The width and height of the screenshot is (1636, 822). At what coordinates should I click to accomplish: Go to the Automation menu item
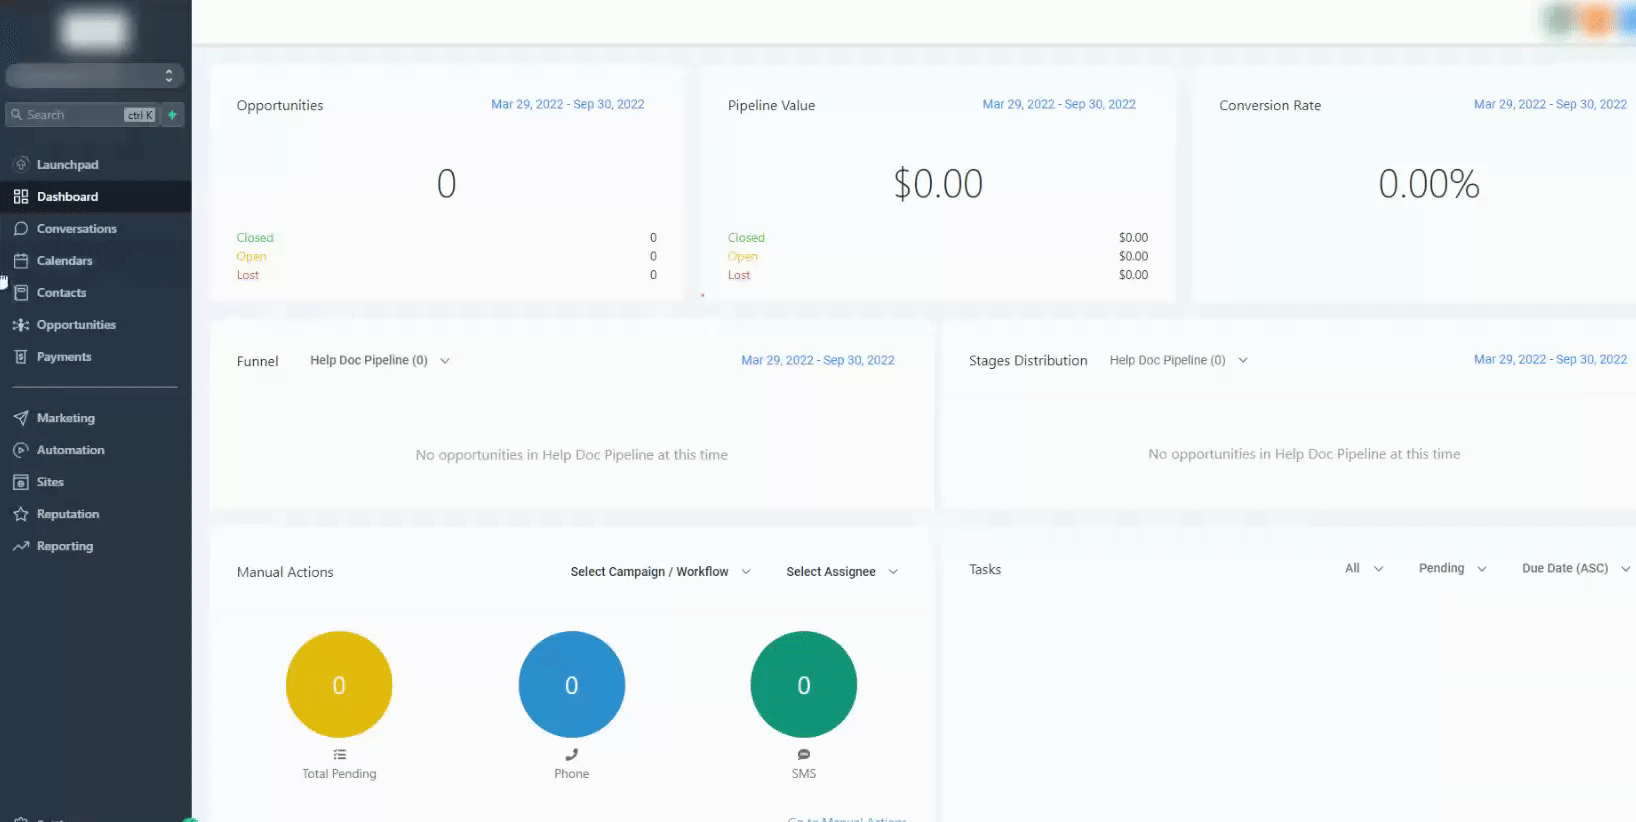coord(70,450)
